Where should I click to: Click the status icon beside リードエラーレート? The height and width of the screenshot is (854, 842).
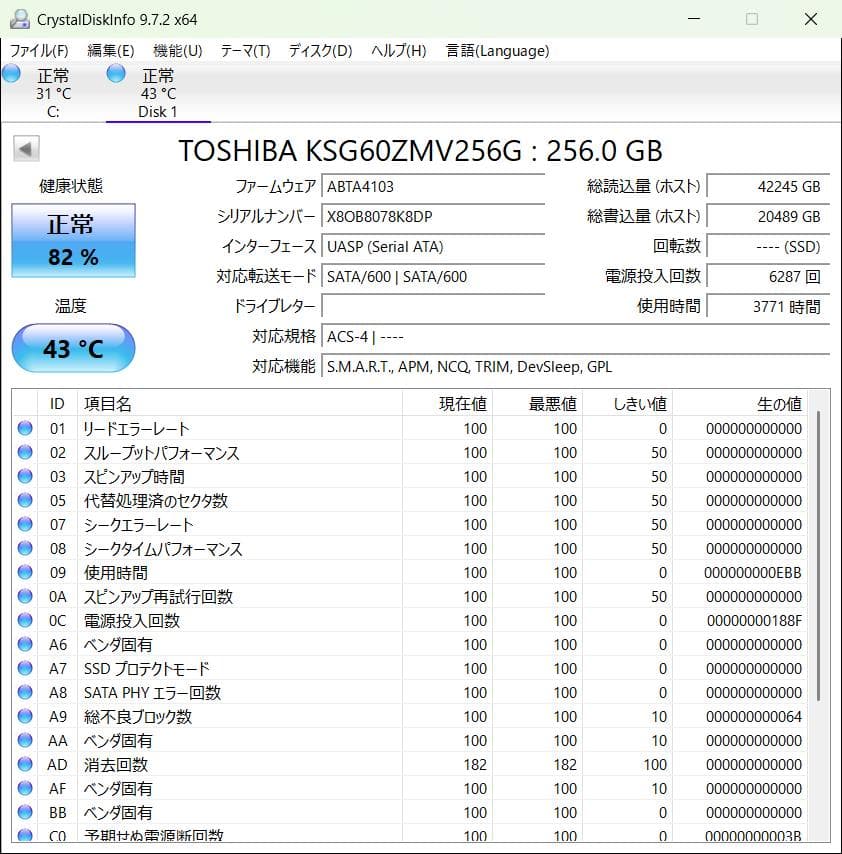point(25,429)
